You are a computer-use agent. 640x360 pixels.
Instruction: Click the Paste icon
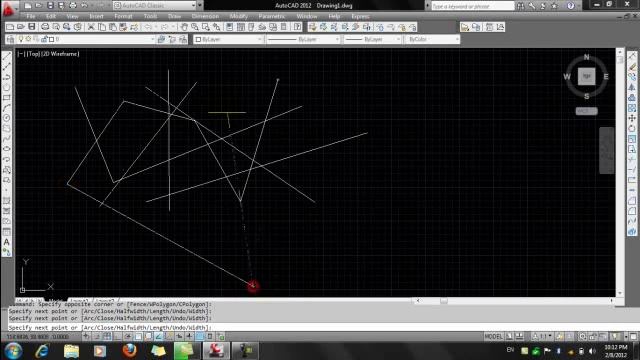pos(113,27)
